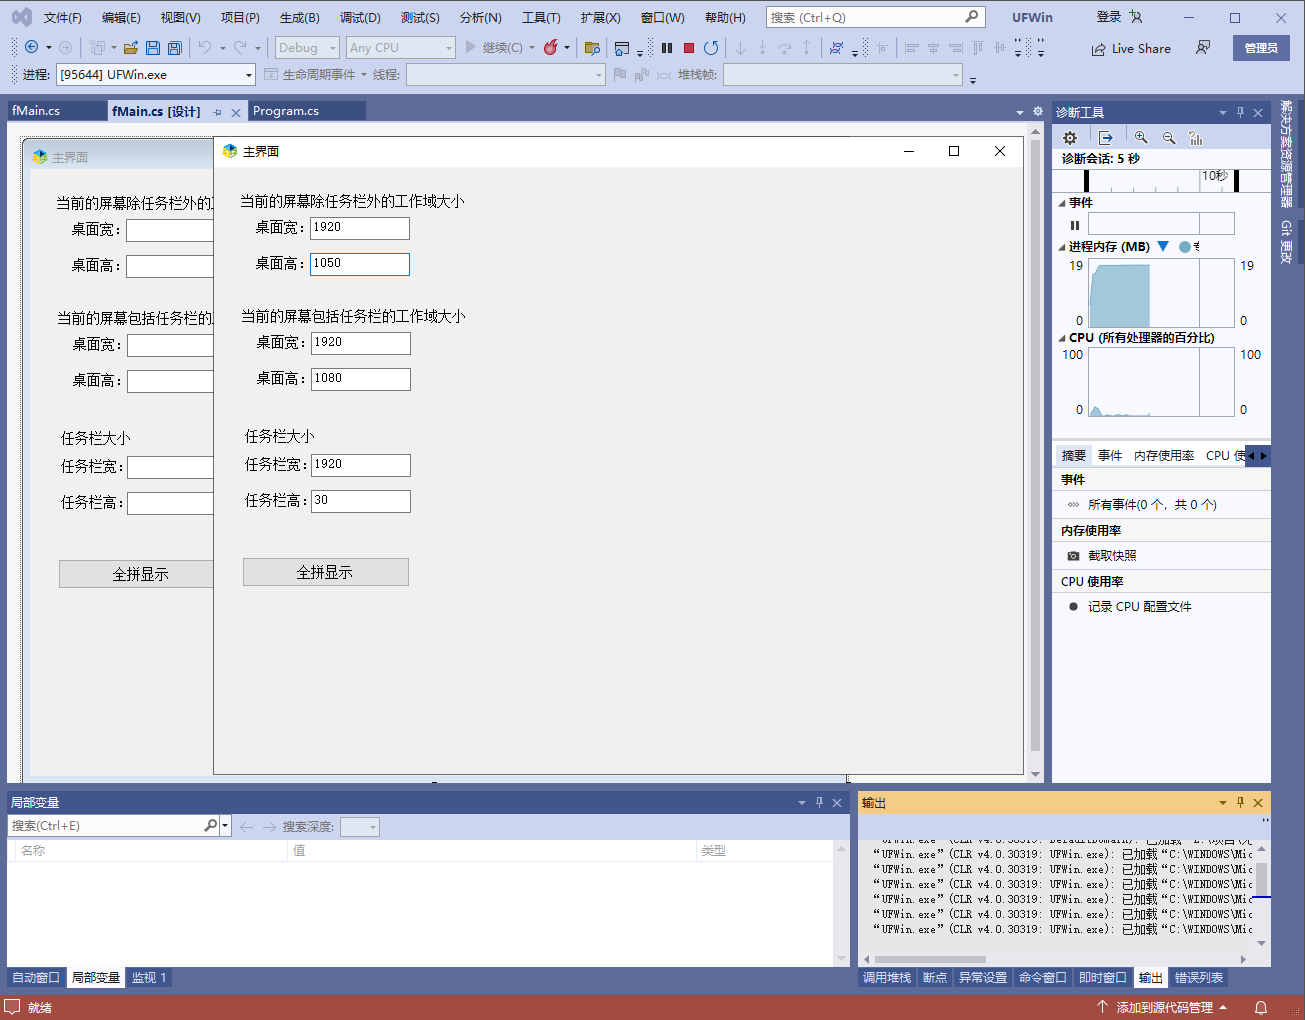Open the feedback person icon near Live Share

[1203, 48]
